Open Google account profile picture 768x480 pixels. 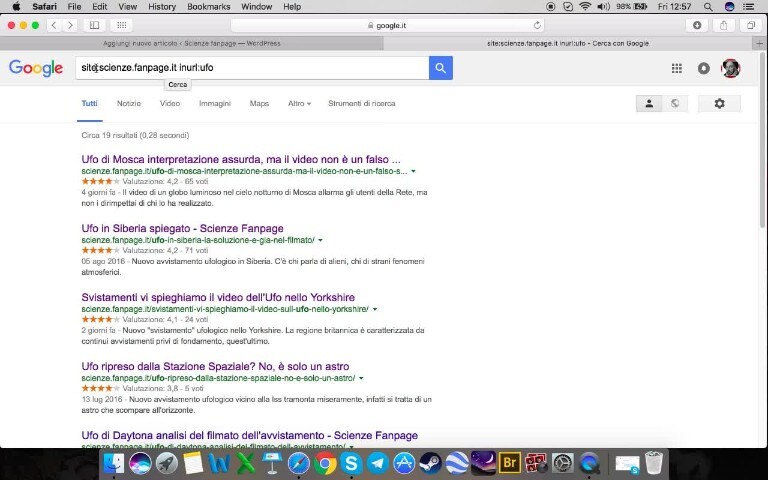click(730, 68)
